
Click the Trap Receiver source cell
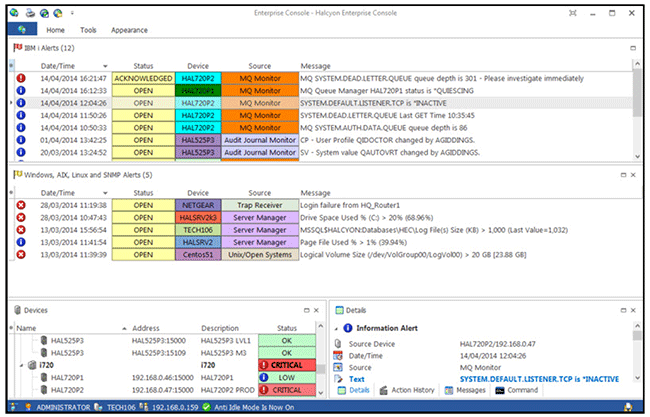tap(260, 205)
